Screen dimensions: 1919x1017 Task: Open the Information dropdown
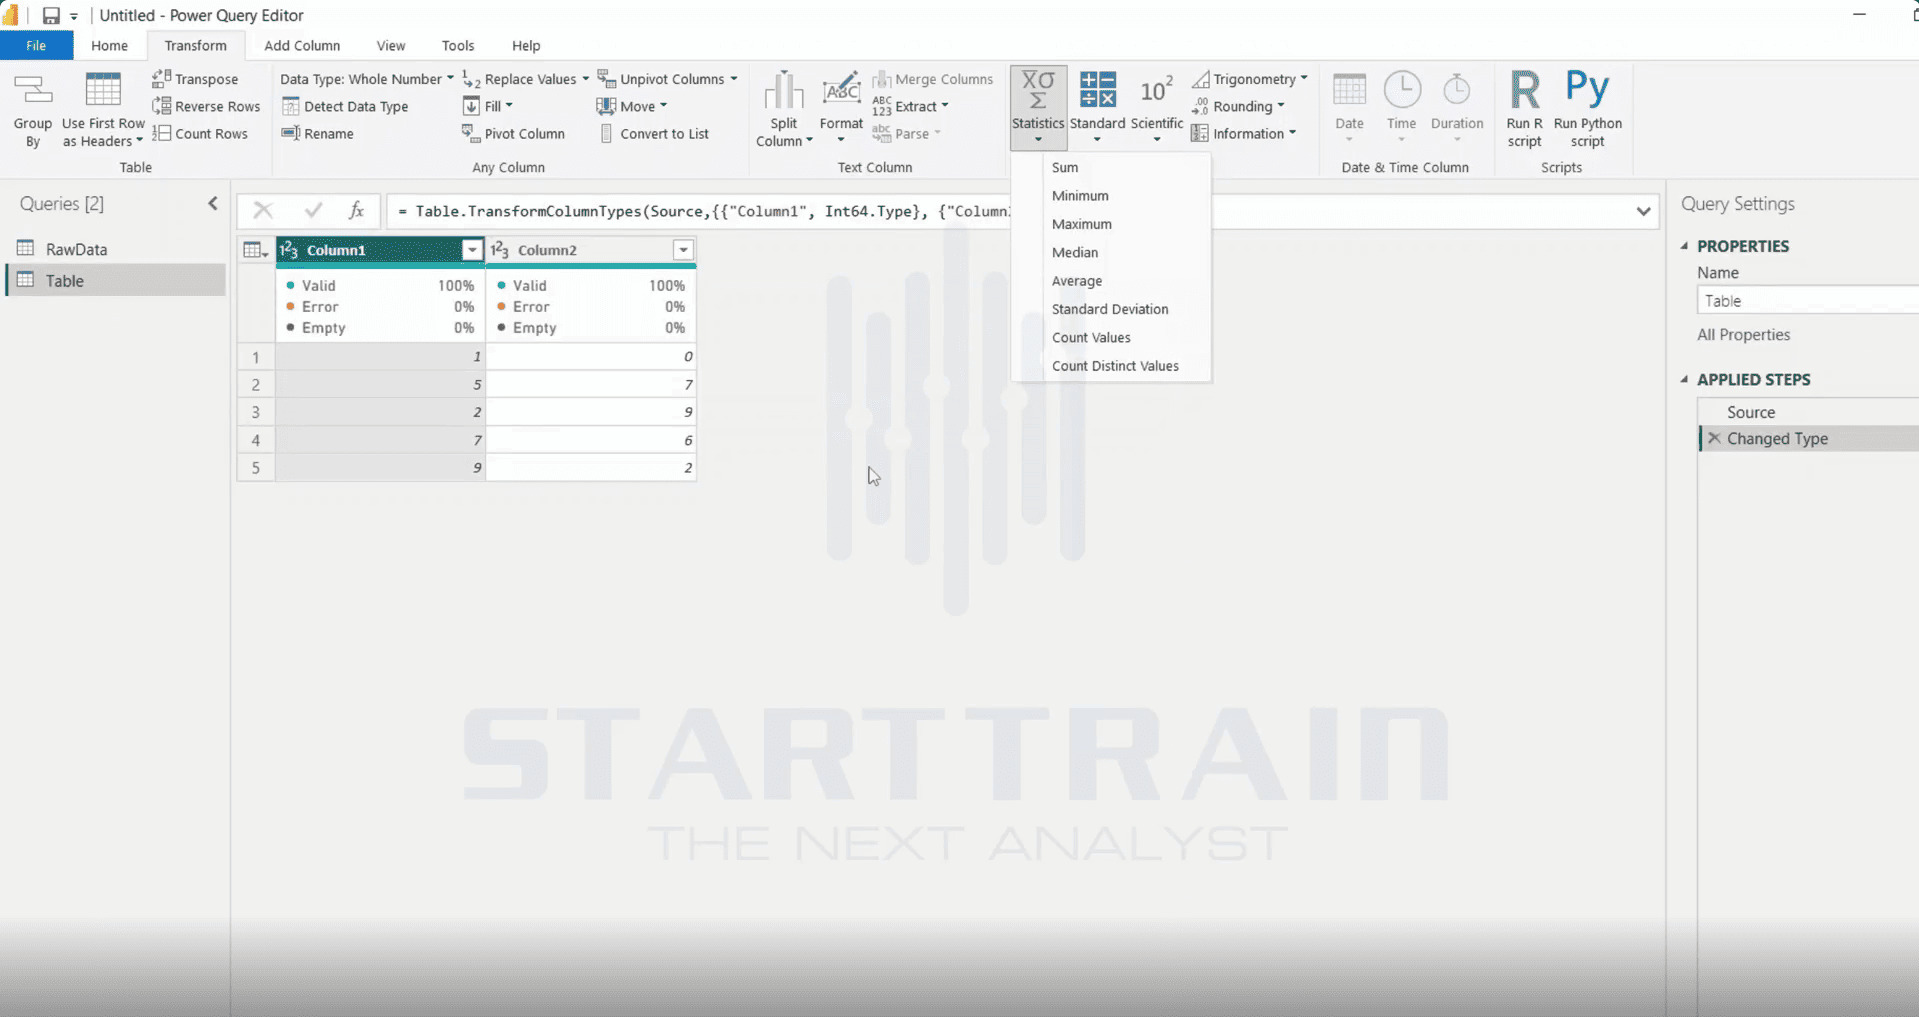coord(1244,133)
